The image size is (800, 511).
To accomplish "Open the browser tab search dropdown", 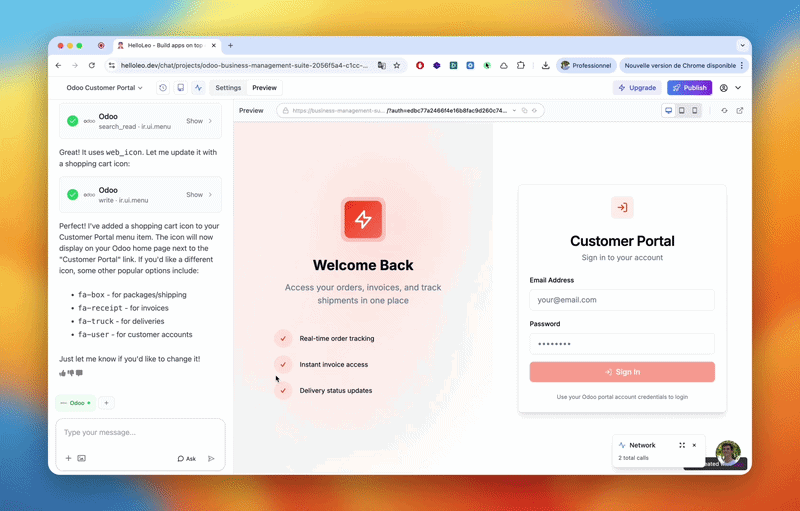I will click(x=742, y=45).
